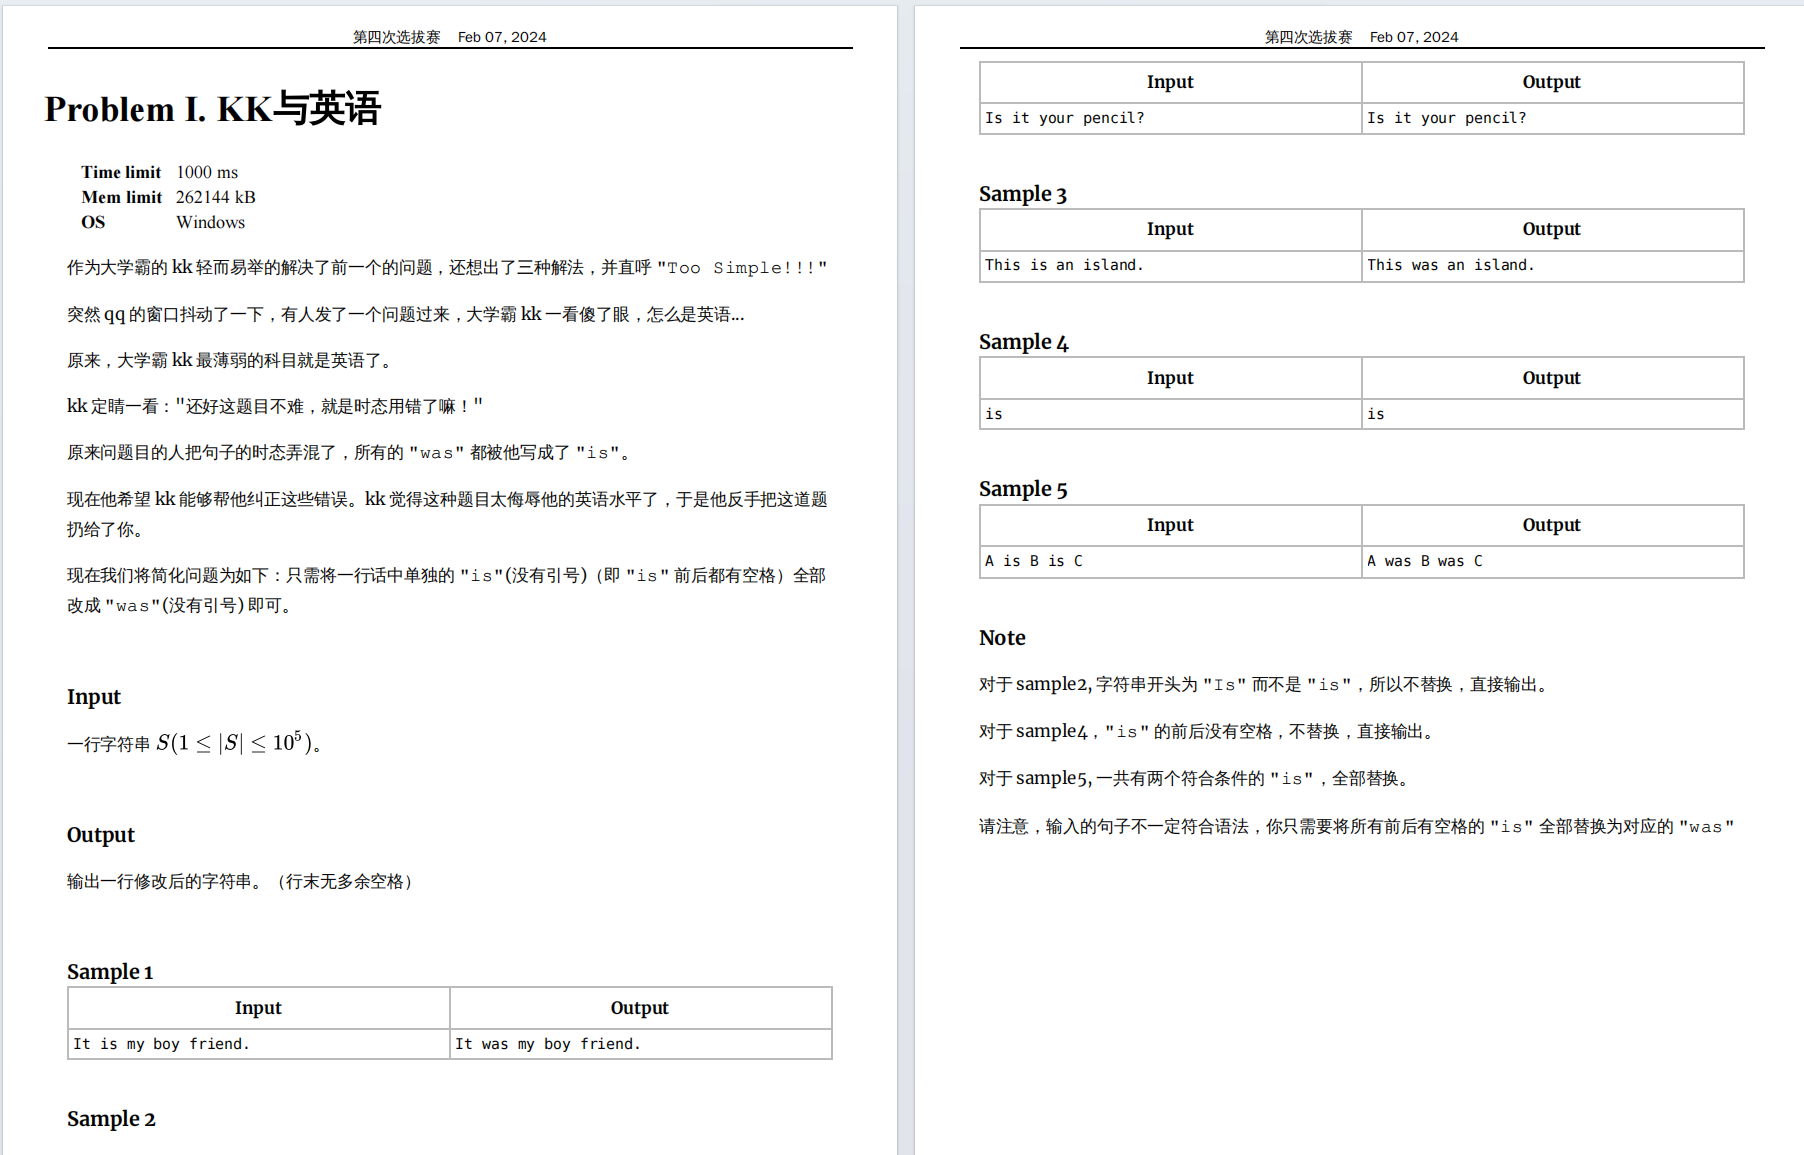Click the line '输出一行修改后的字符串。(行末无多余空格)'
Image resolution: width=1804 pixels, height=1155 pixels.
pyautogui.click(x=241, y=881)
